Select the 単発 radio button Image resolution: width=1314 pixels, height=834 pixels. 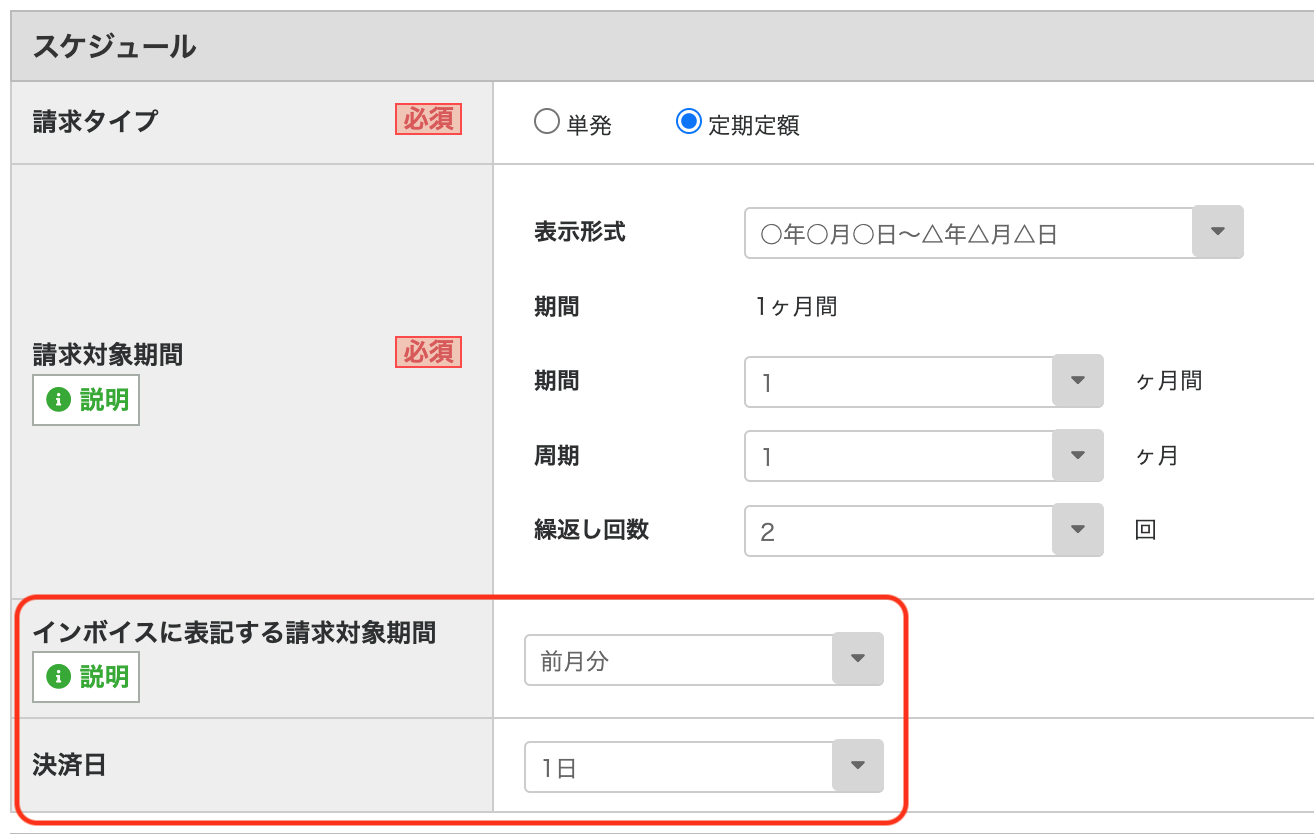coord(546,123)
